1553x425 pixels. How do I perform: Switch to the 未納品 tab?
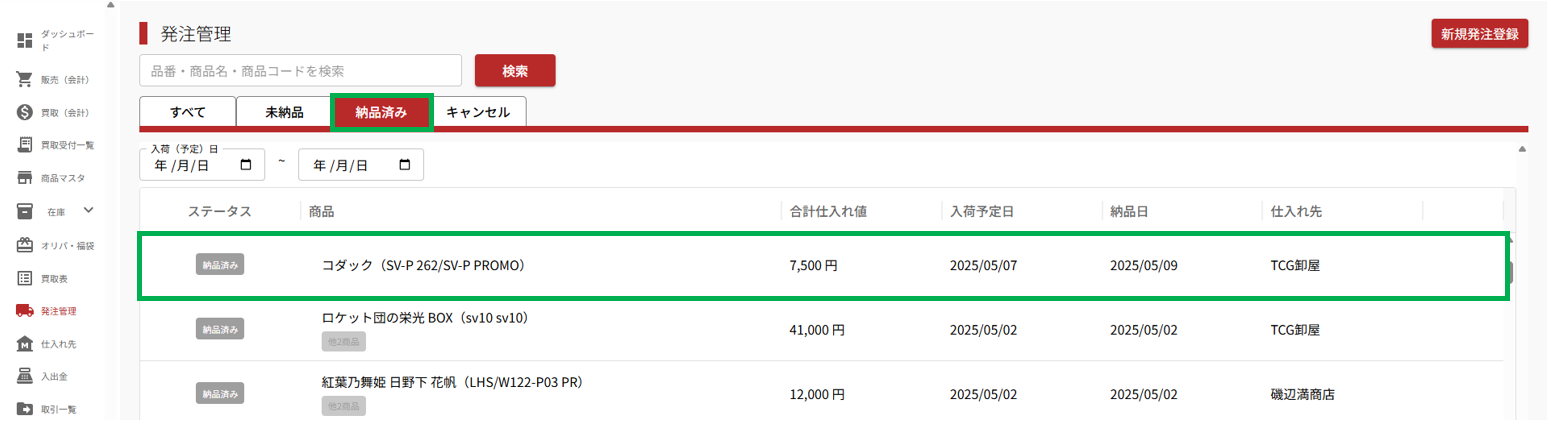[x=284, y=112]
